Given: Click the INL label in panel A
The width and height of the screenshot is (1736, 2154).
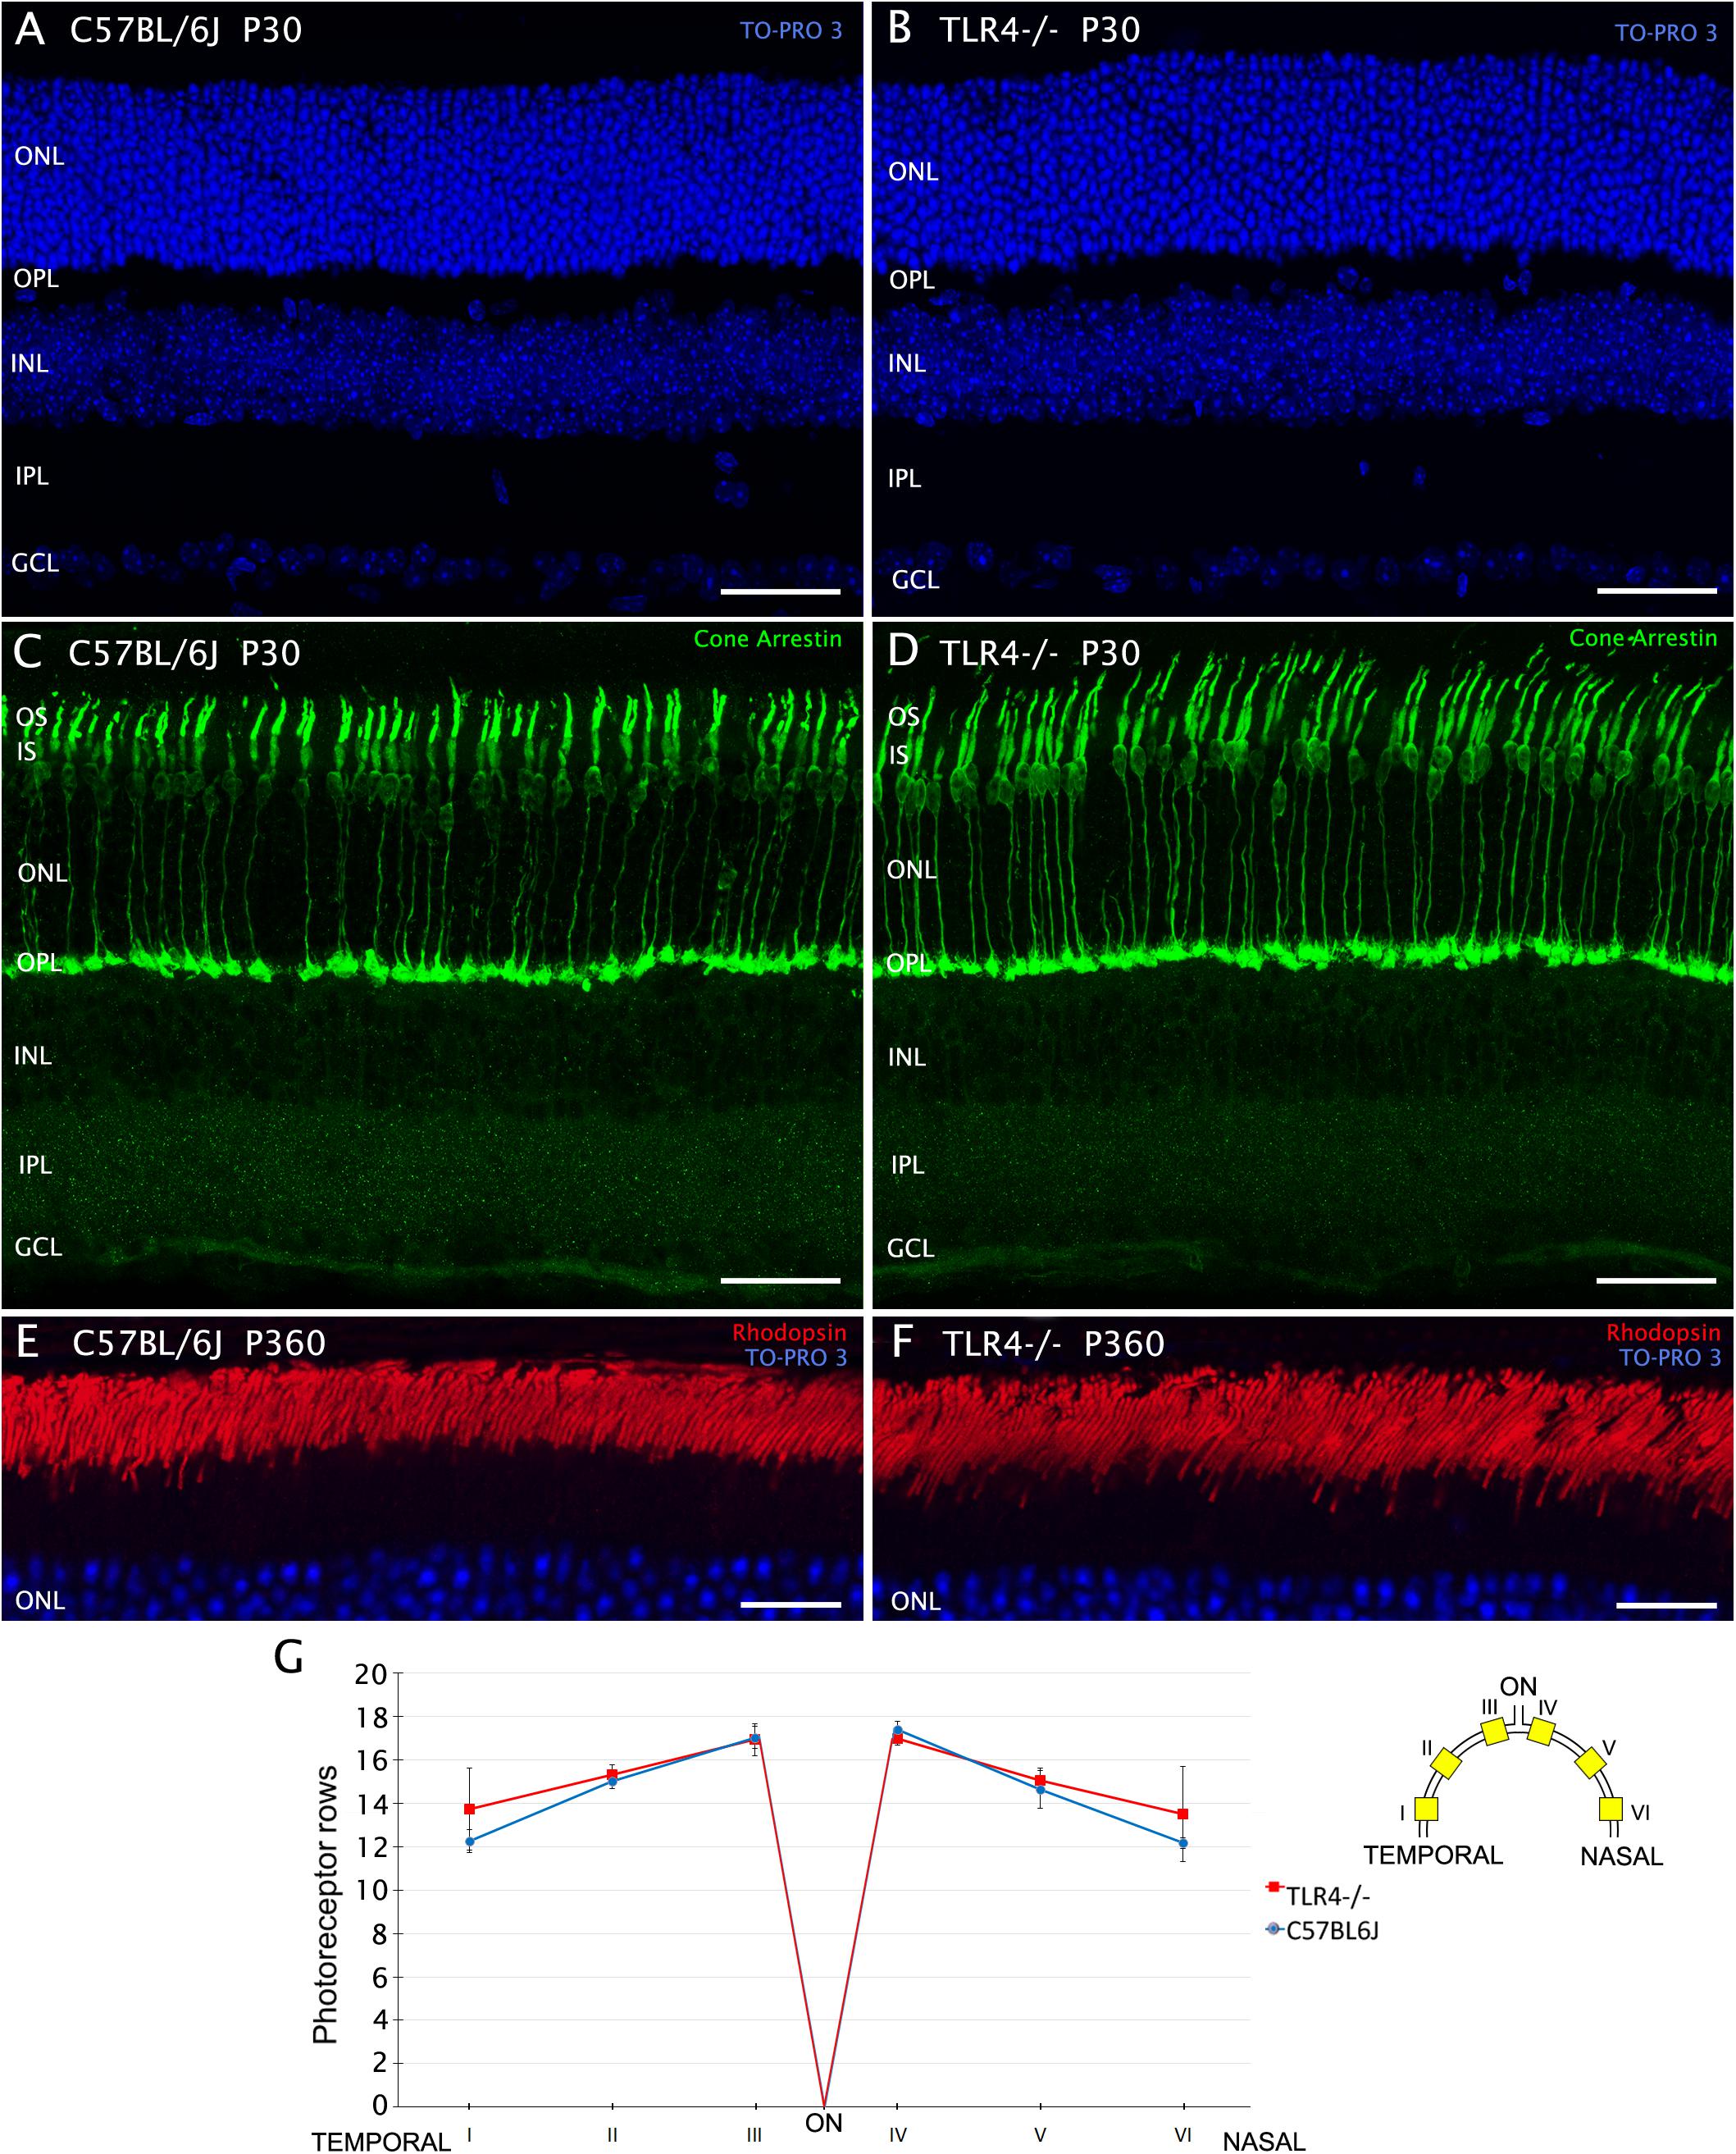Looking at the screenshot, I should point(30,363).
